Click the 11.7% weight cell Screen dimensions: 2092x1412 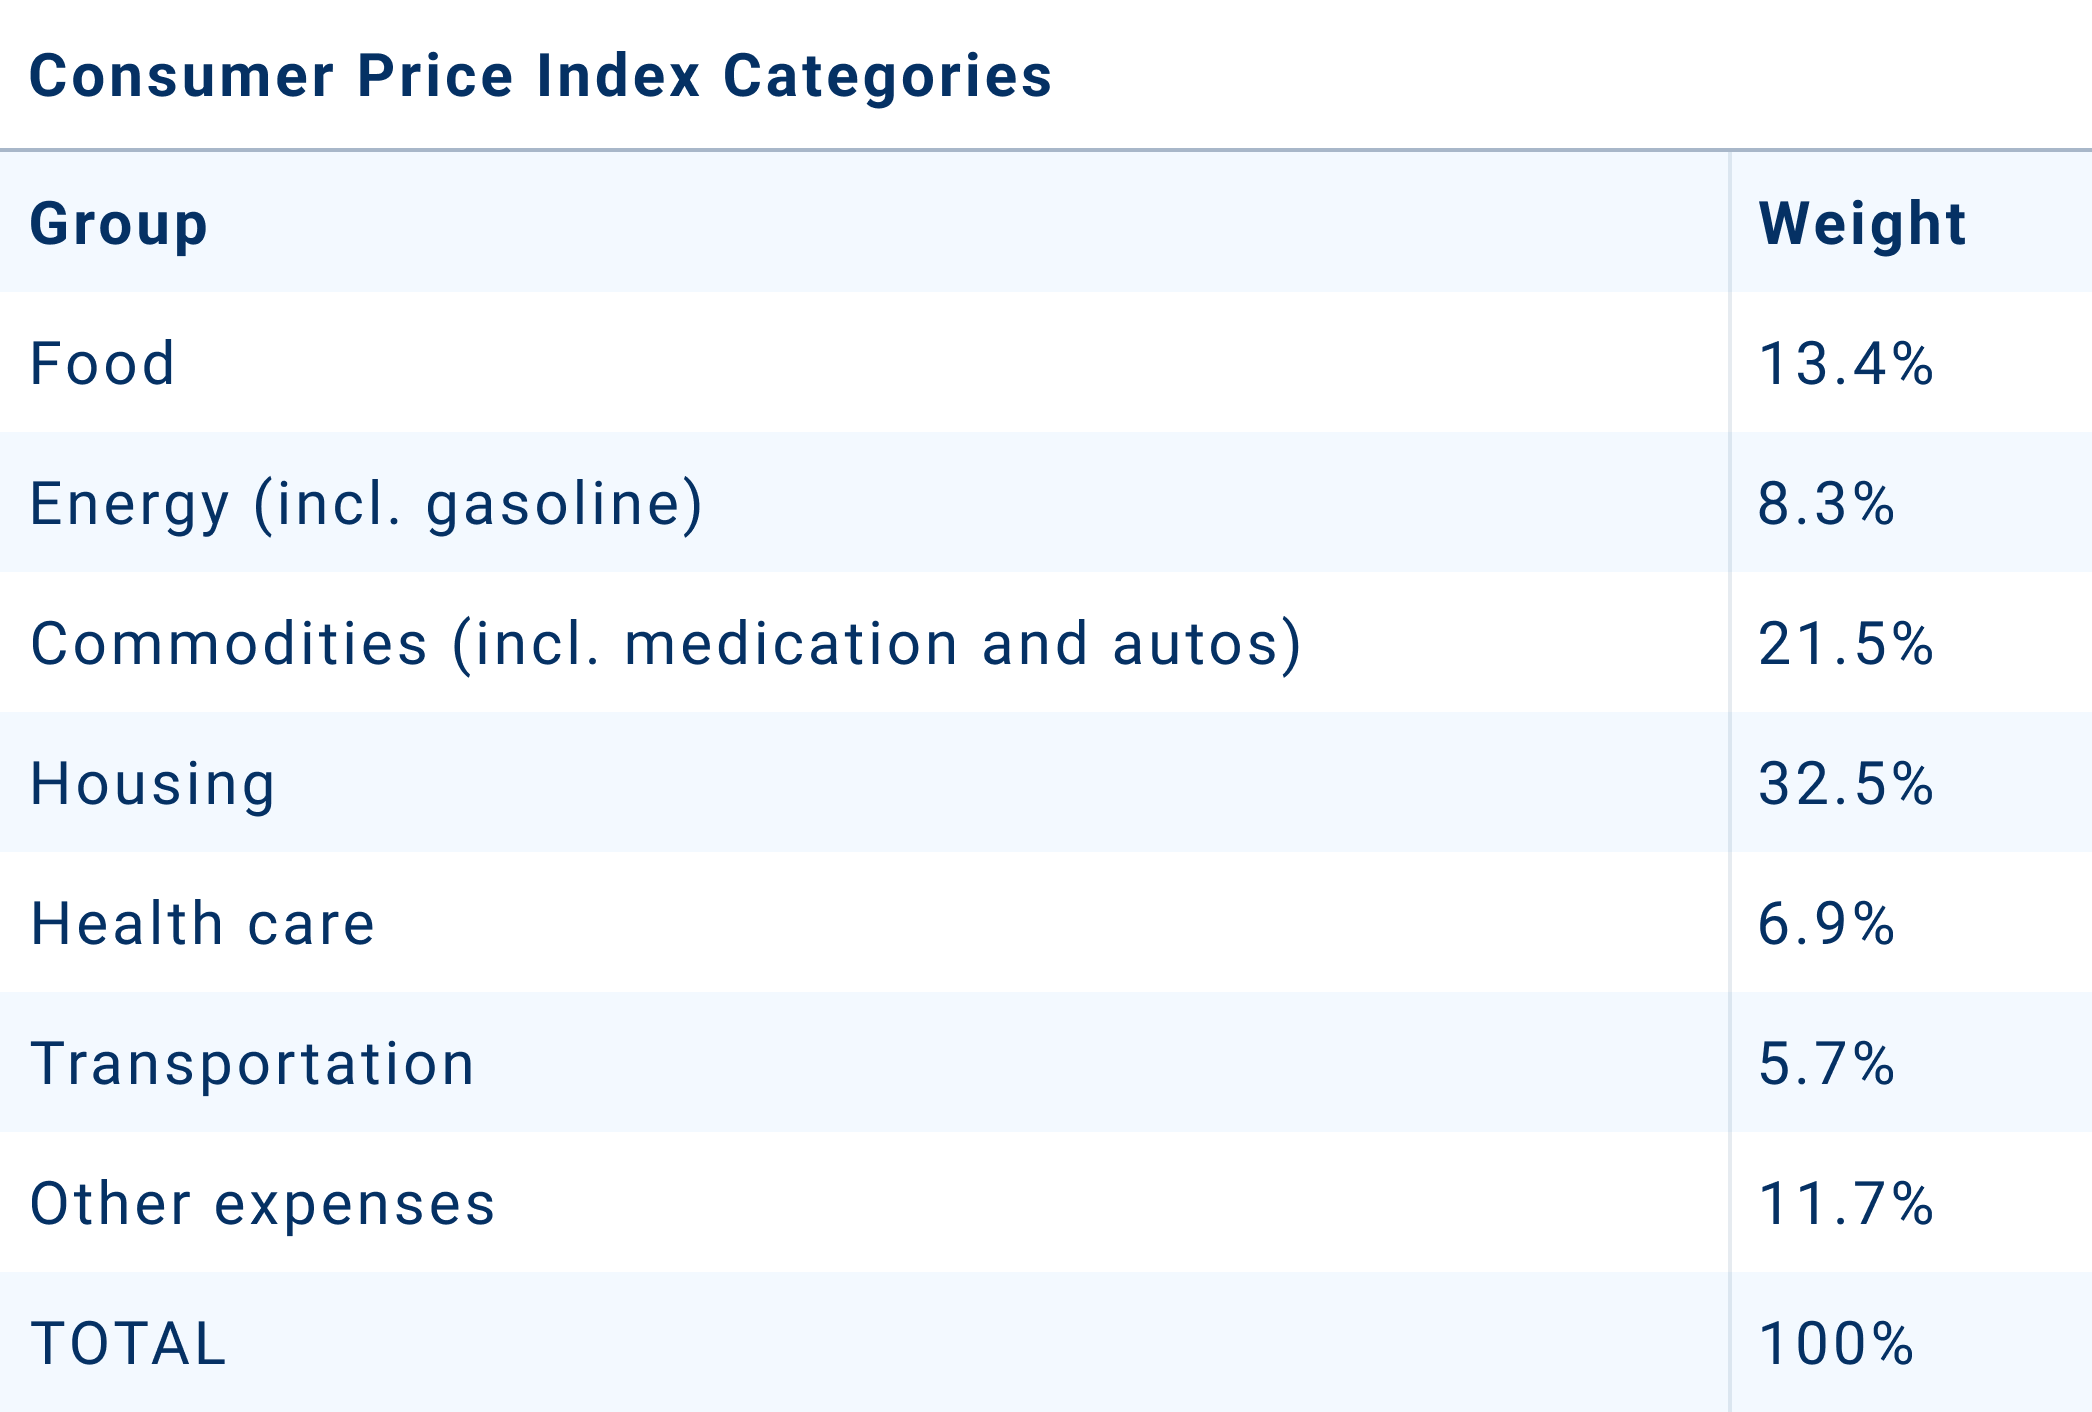click(x=1845, y=1203)
